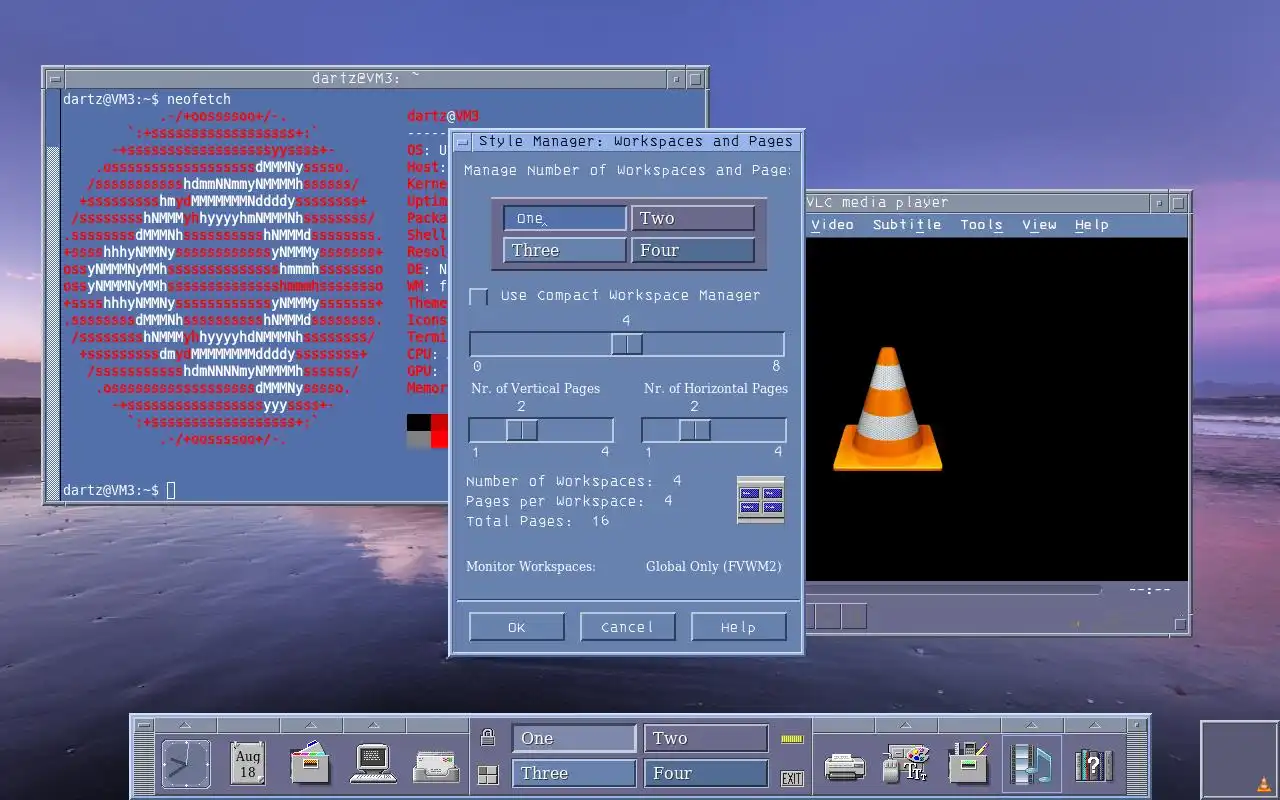Open the VLC View menu
Viewport: 1280px width, 800px height.
click(1039, 225)
